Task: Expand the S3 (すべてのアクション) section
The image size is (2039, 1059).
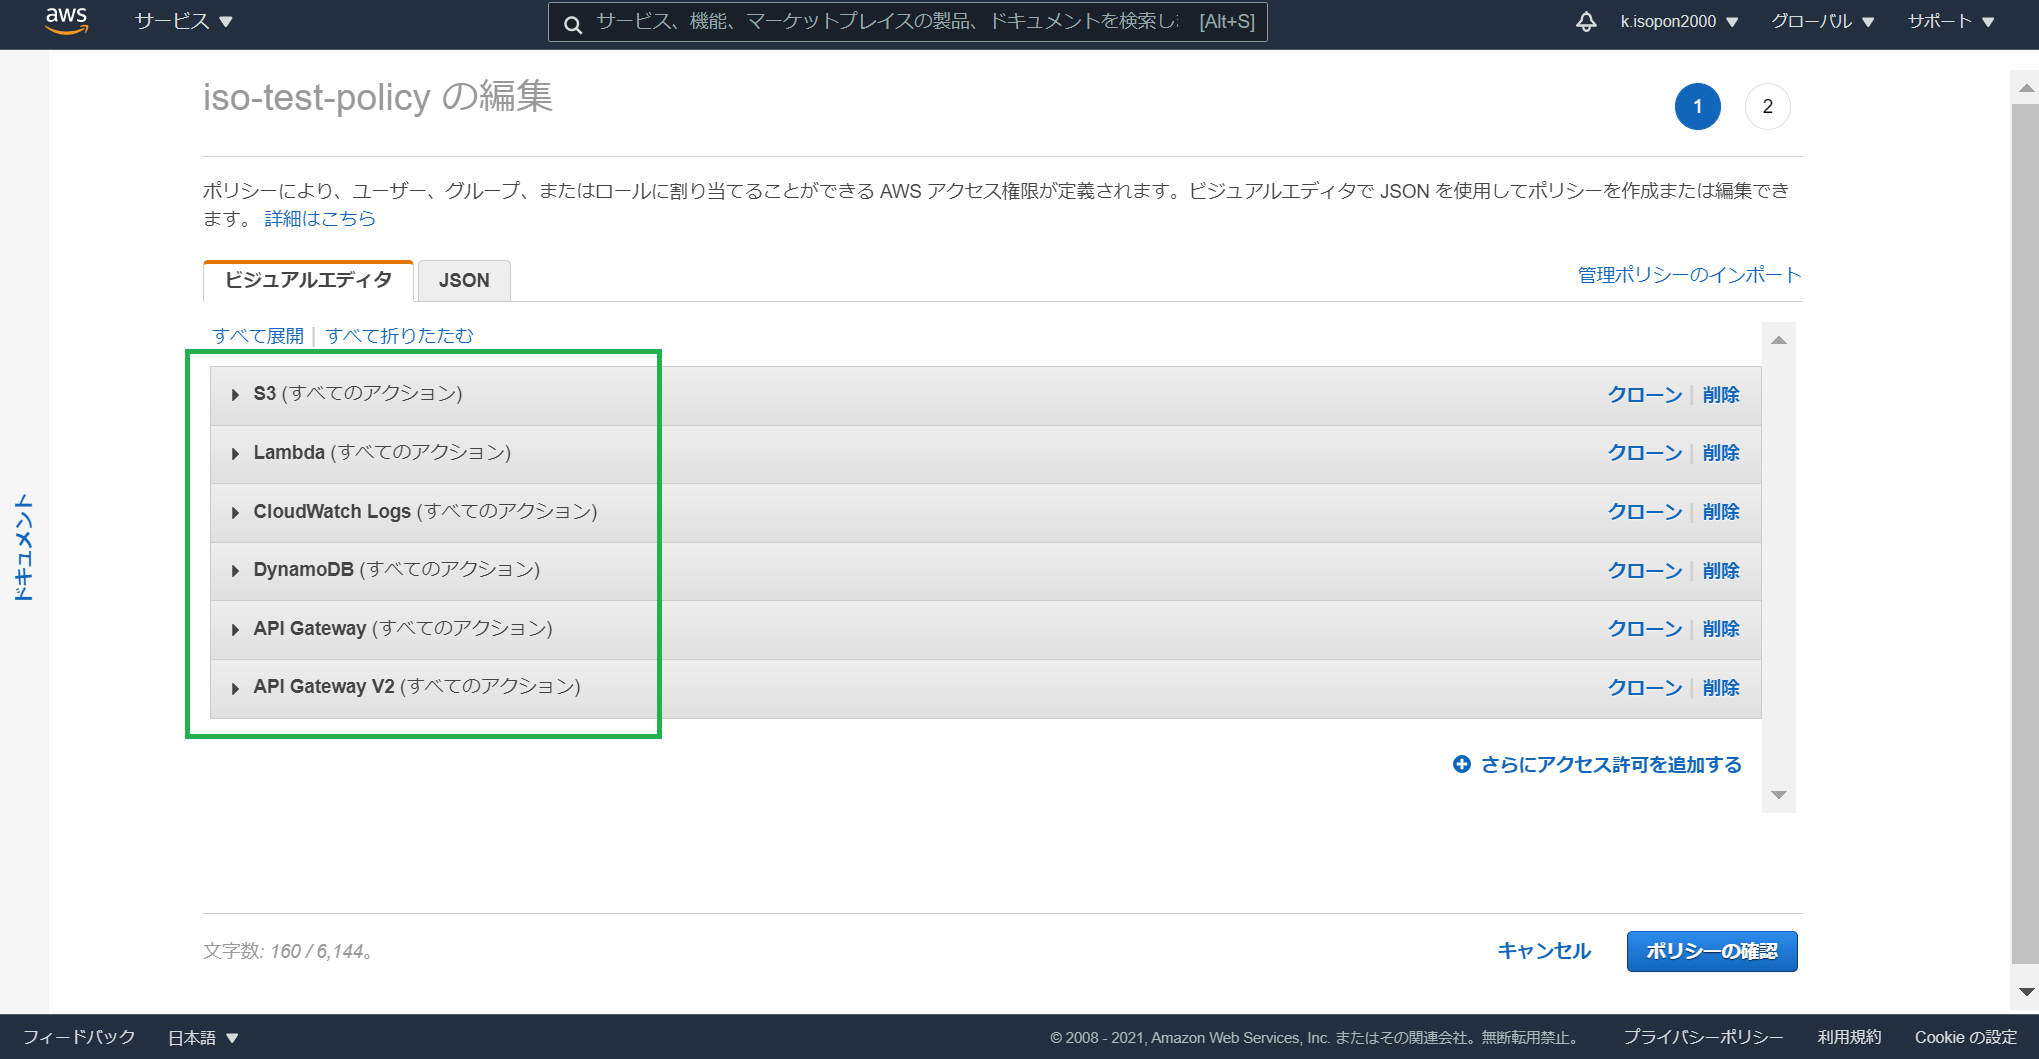Action: click(x=235, y=393)
